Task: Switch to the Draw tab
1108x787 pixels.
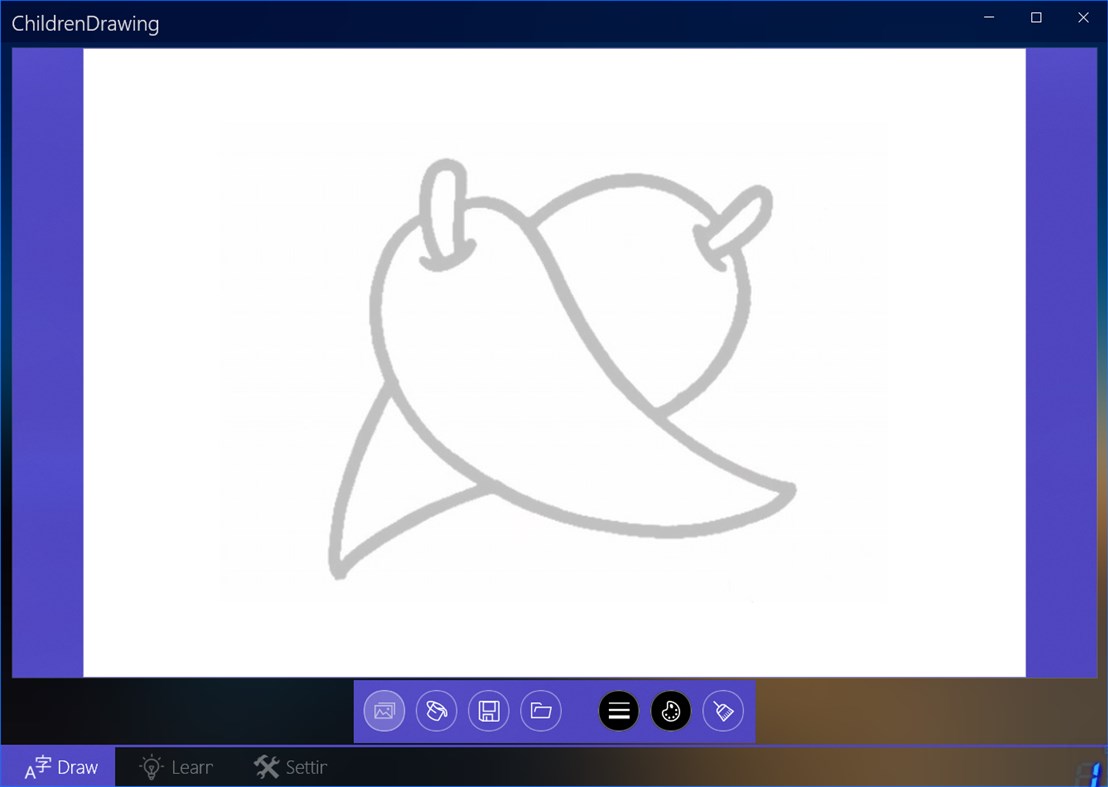Action: tap(58, 767)
